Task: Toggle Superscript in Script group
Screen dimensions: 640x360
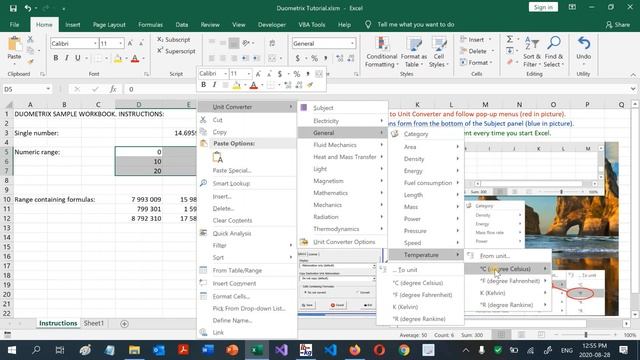Action: point(176,51)
